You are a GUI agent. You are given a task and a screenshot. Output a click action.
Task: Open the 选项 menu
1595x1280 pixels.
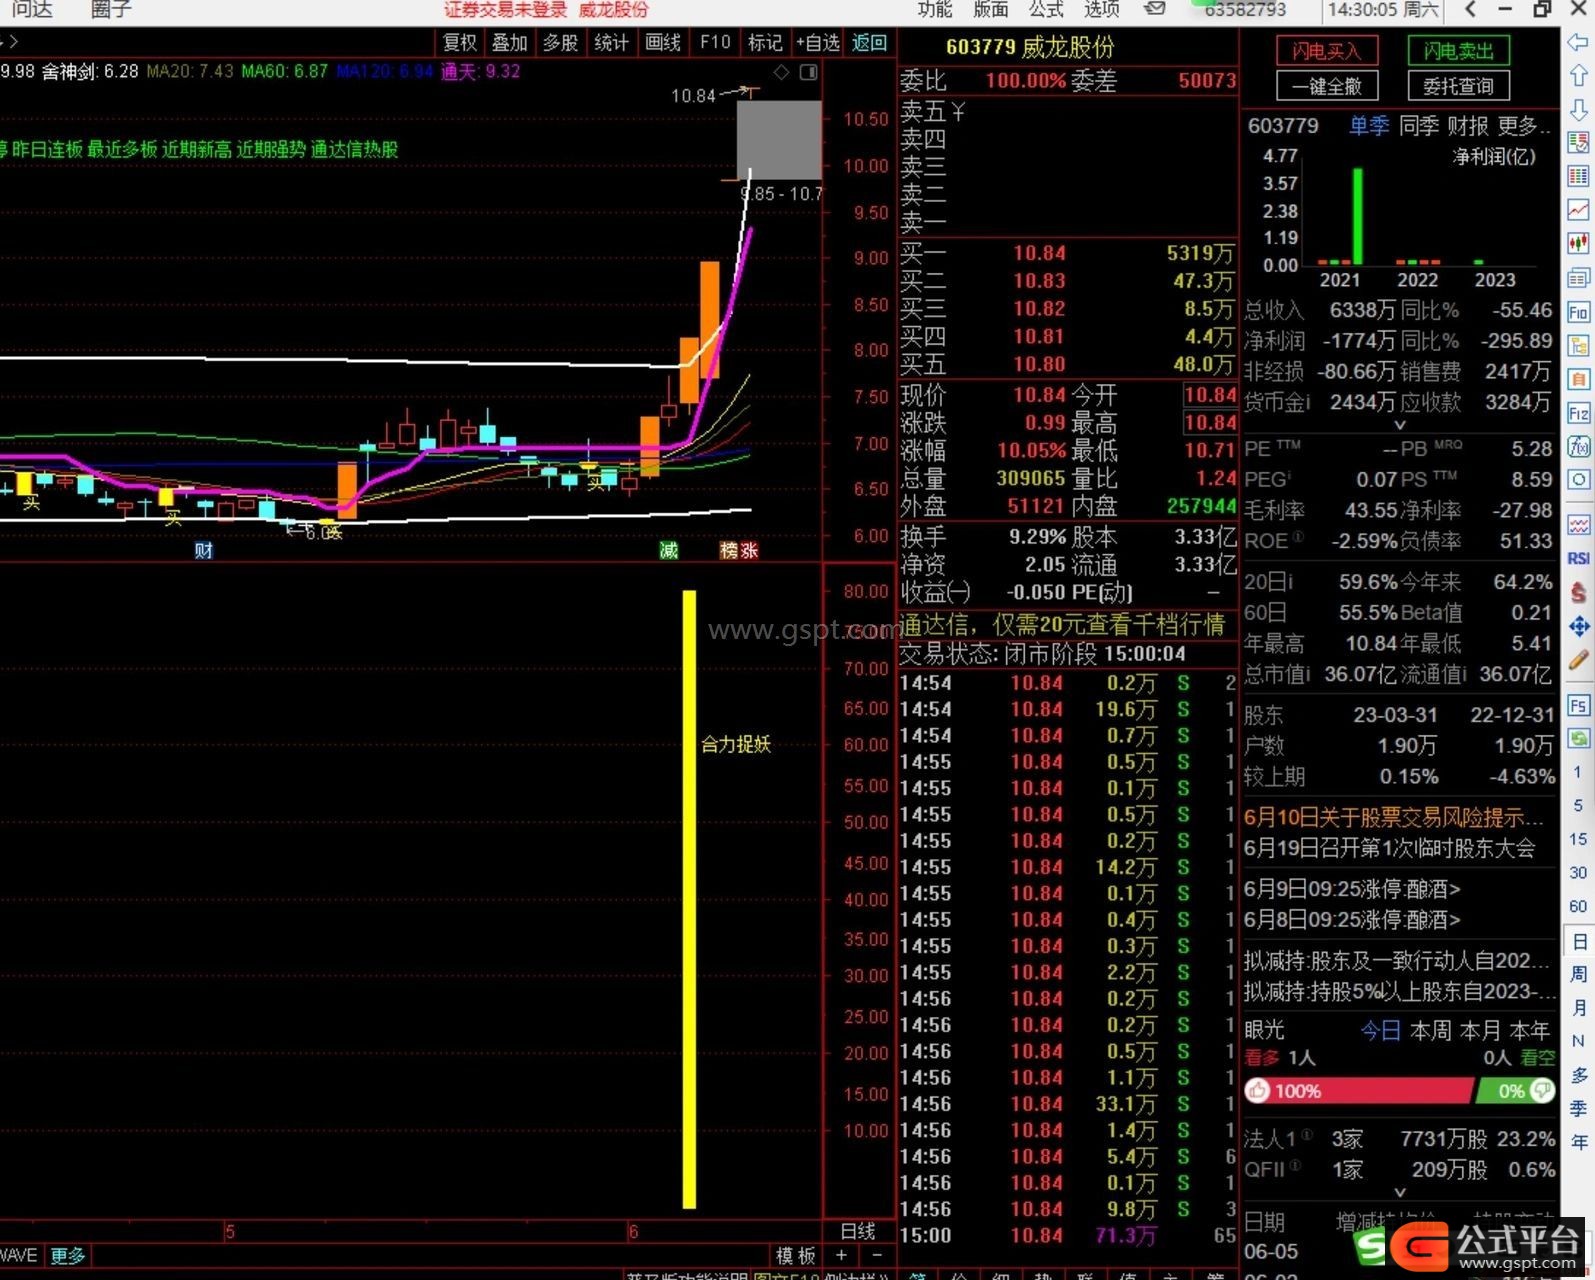point(1102,9)
